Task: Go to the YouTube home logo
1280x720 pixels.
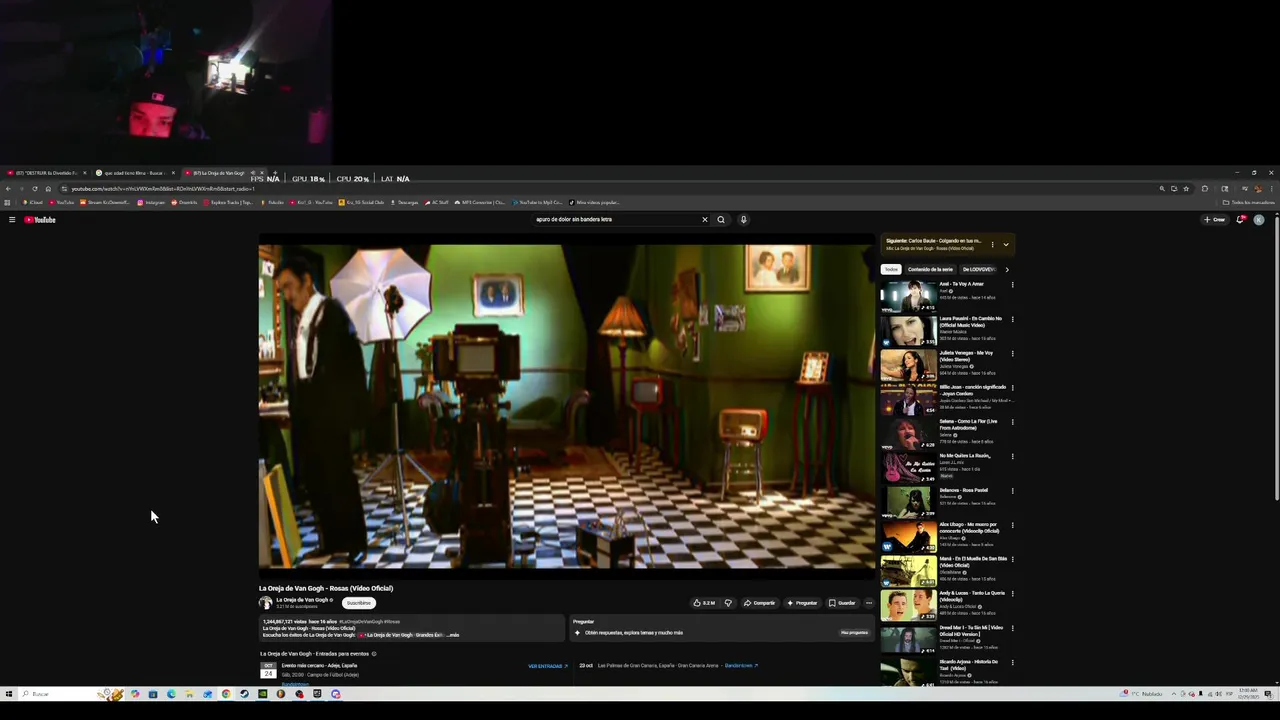Action: tap(40, 220)
